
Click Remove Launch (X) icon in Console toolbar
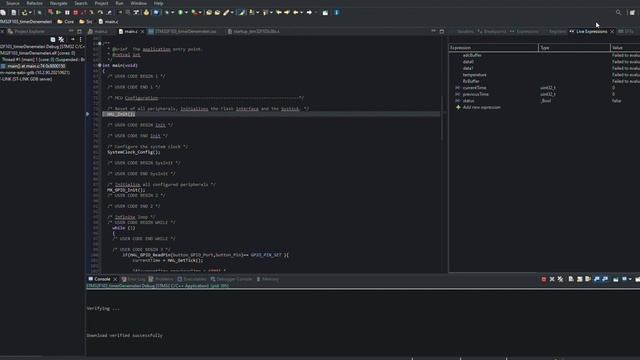552,279
